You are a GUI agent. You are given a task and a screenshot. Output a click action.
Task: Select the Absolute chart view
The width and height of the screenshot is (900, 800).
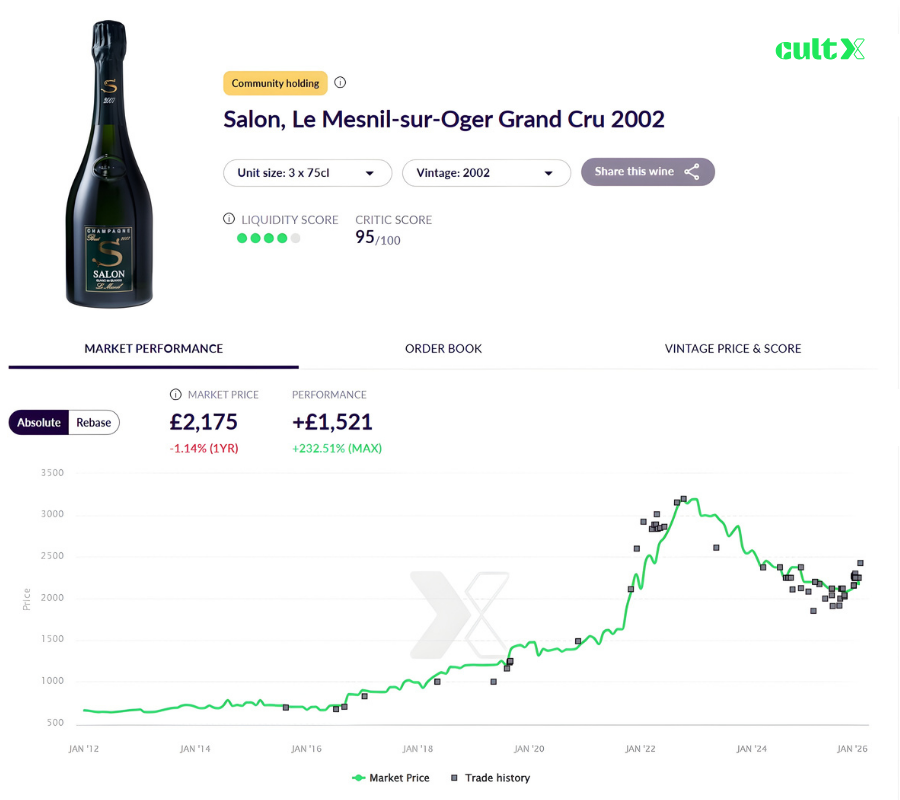pos(39,422)
